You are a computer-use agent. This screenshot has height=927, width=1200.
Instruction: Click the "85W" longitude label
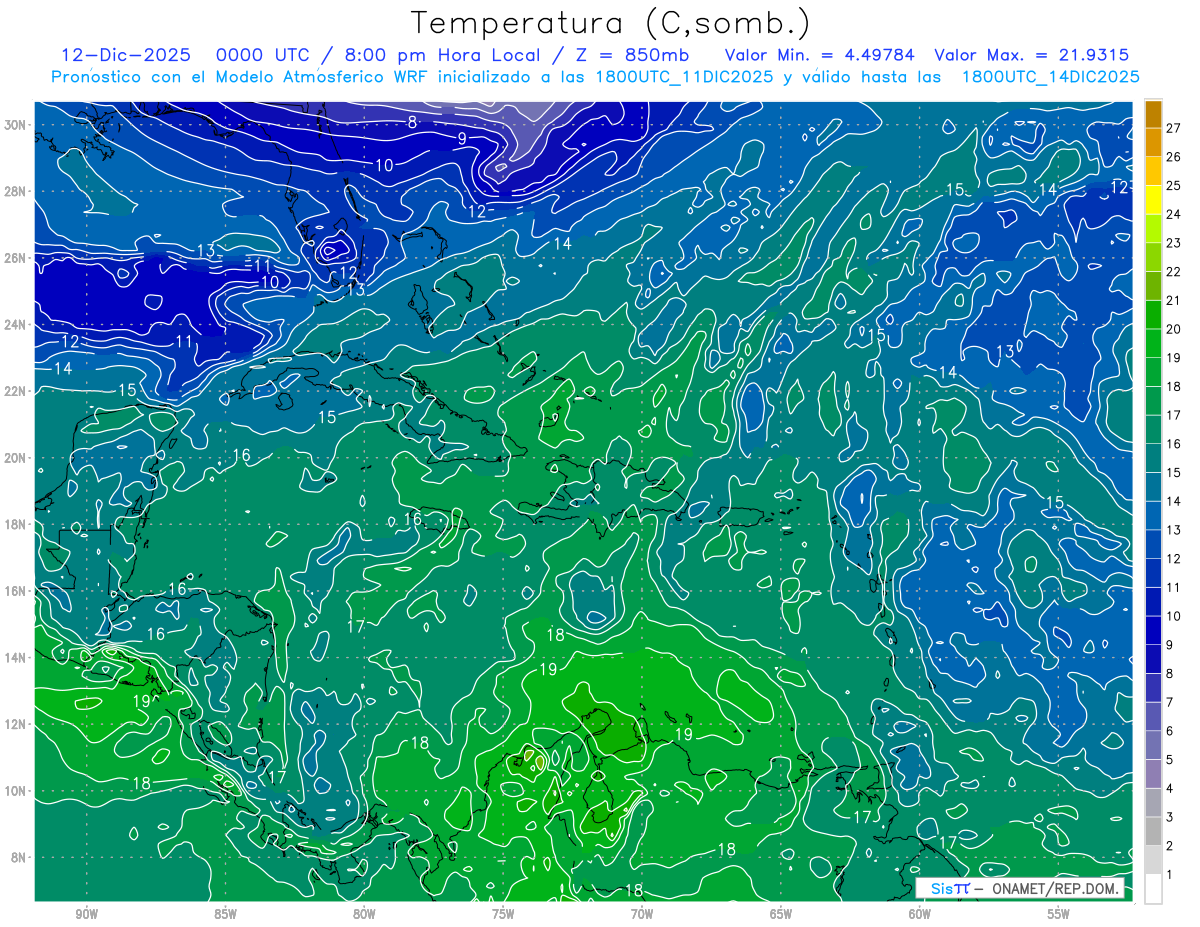(225, 914)
